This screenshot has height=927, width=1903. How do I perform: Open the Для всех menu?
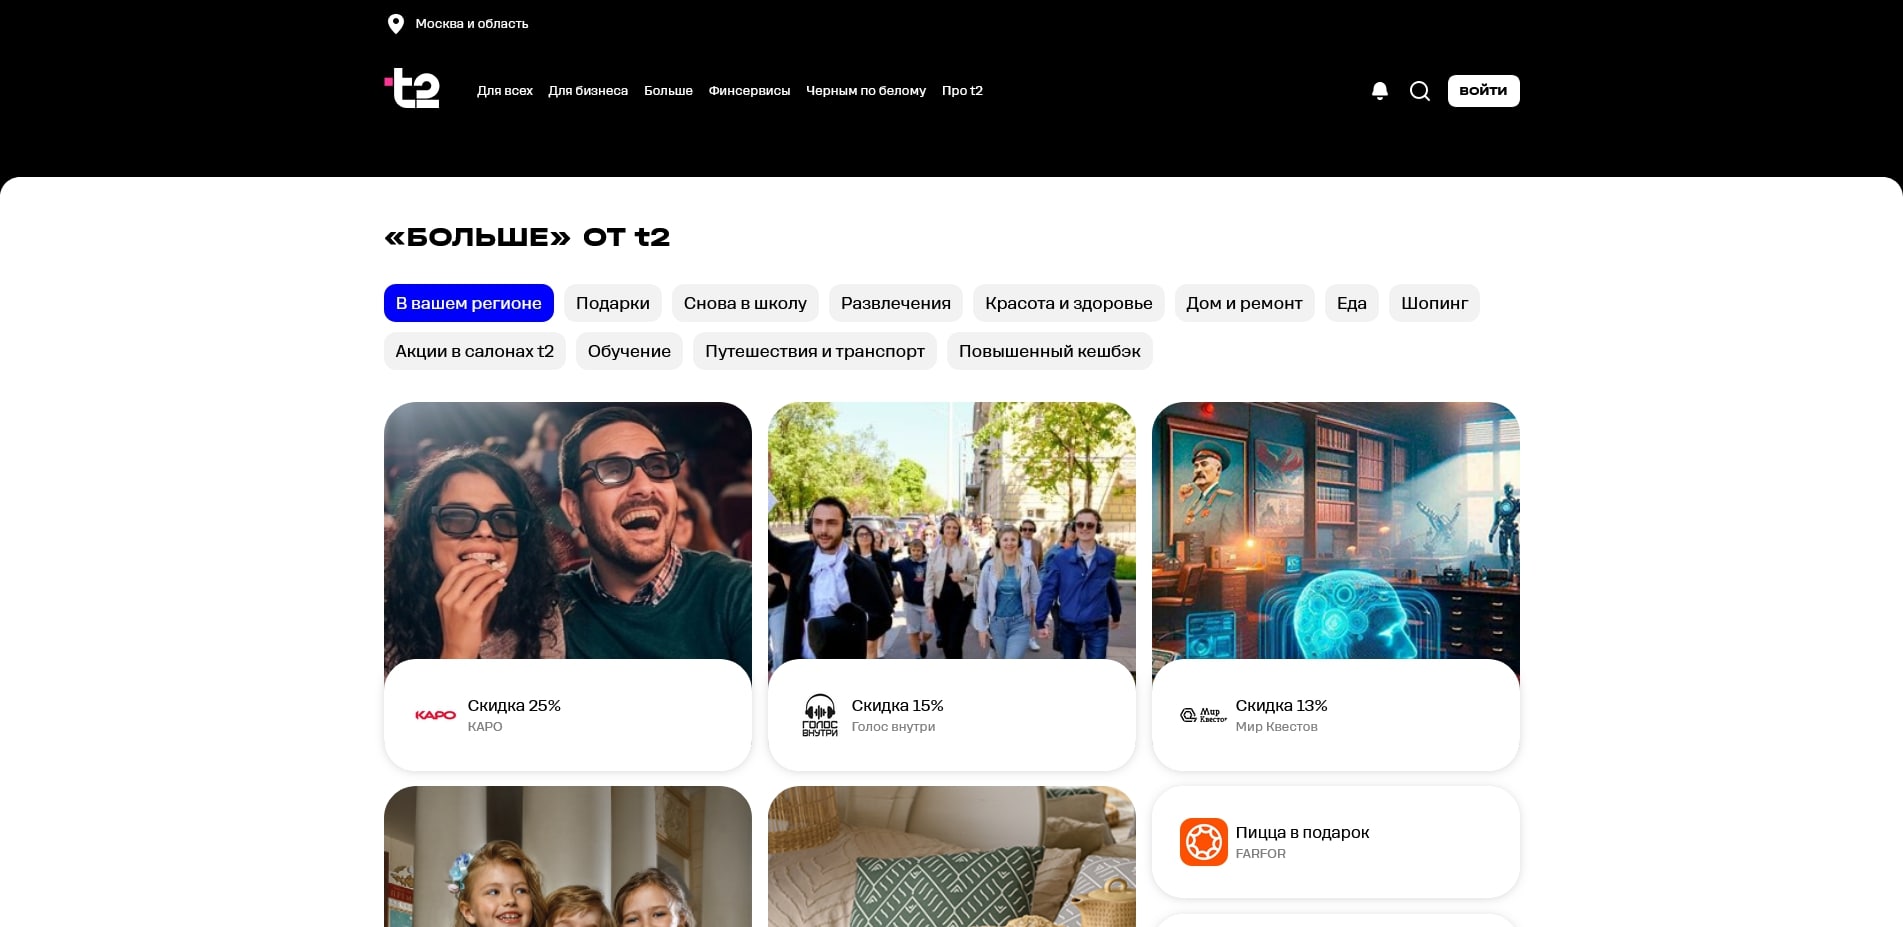pos(504,91)
